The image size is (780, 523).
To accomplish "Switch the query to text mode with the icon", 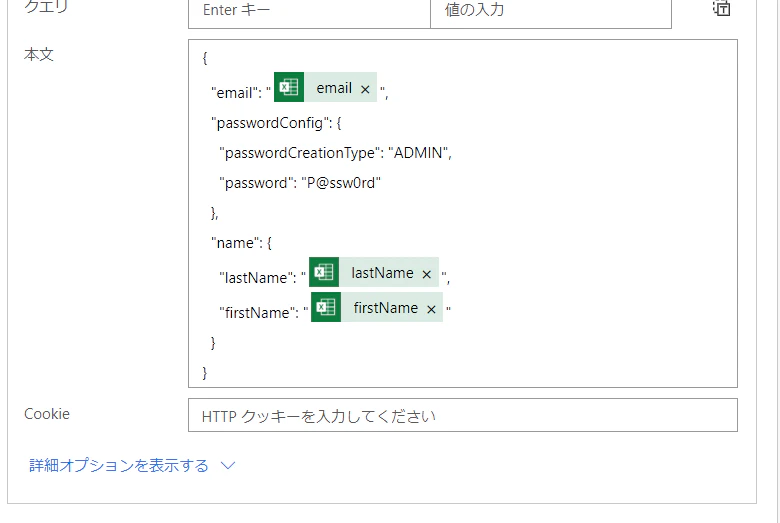I will pos(721,8).
